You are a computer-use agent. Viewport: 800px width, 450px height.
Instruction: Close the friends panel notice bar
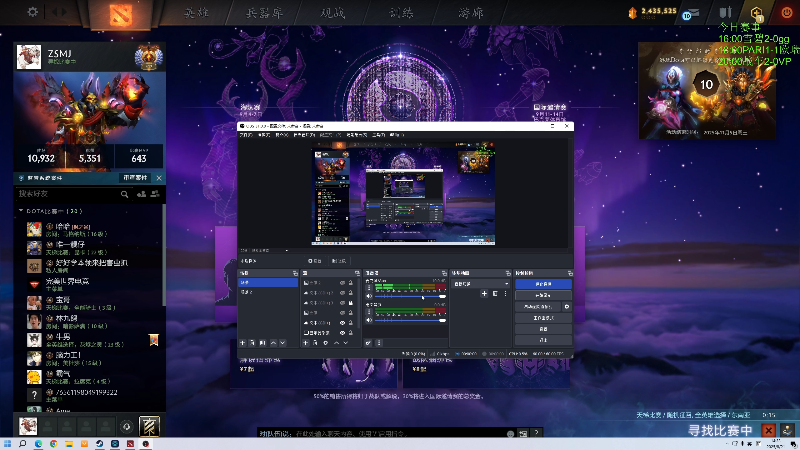159,178
